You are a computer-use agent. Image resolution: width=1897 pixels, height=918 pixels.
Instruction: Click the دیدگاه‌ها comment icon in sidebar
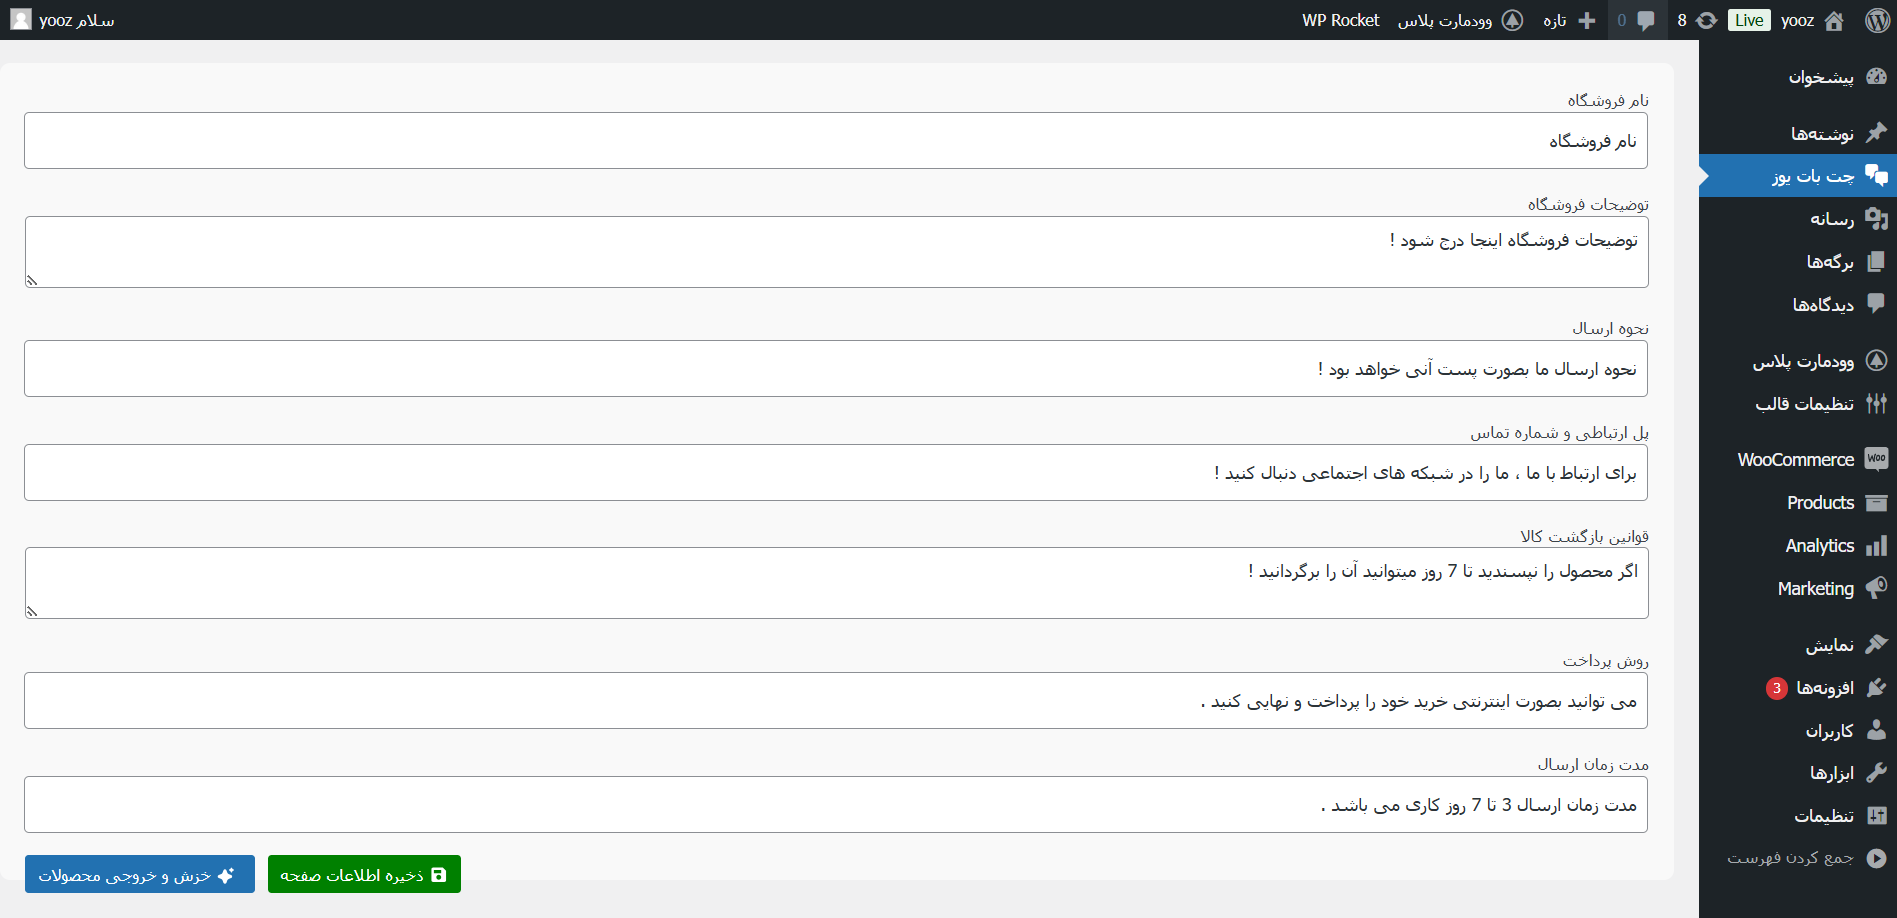point(1877,304)
